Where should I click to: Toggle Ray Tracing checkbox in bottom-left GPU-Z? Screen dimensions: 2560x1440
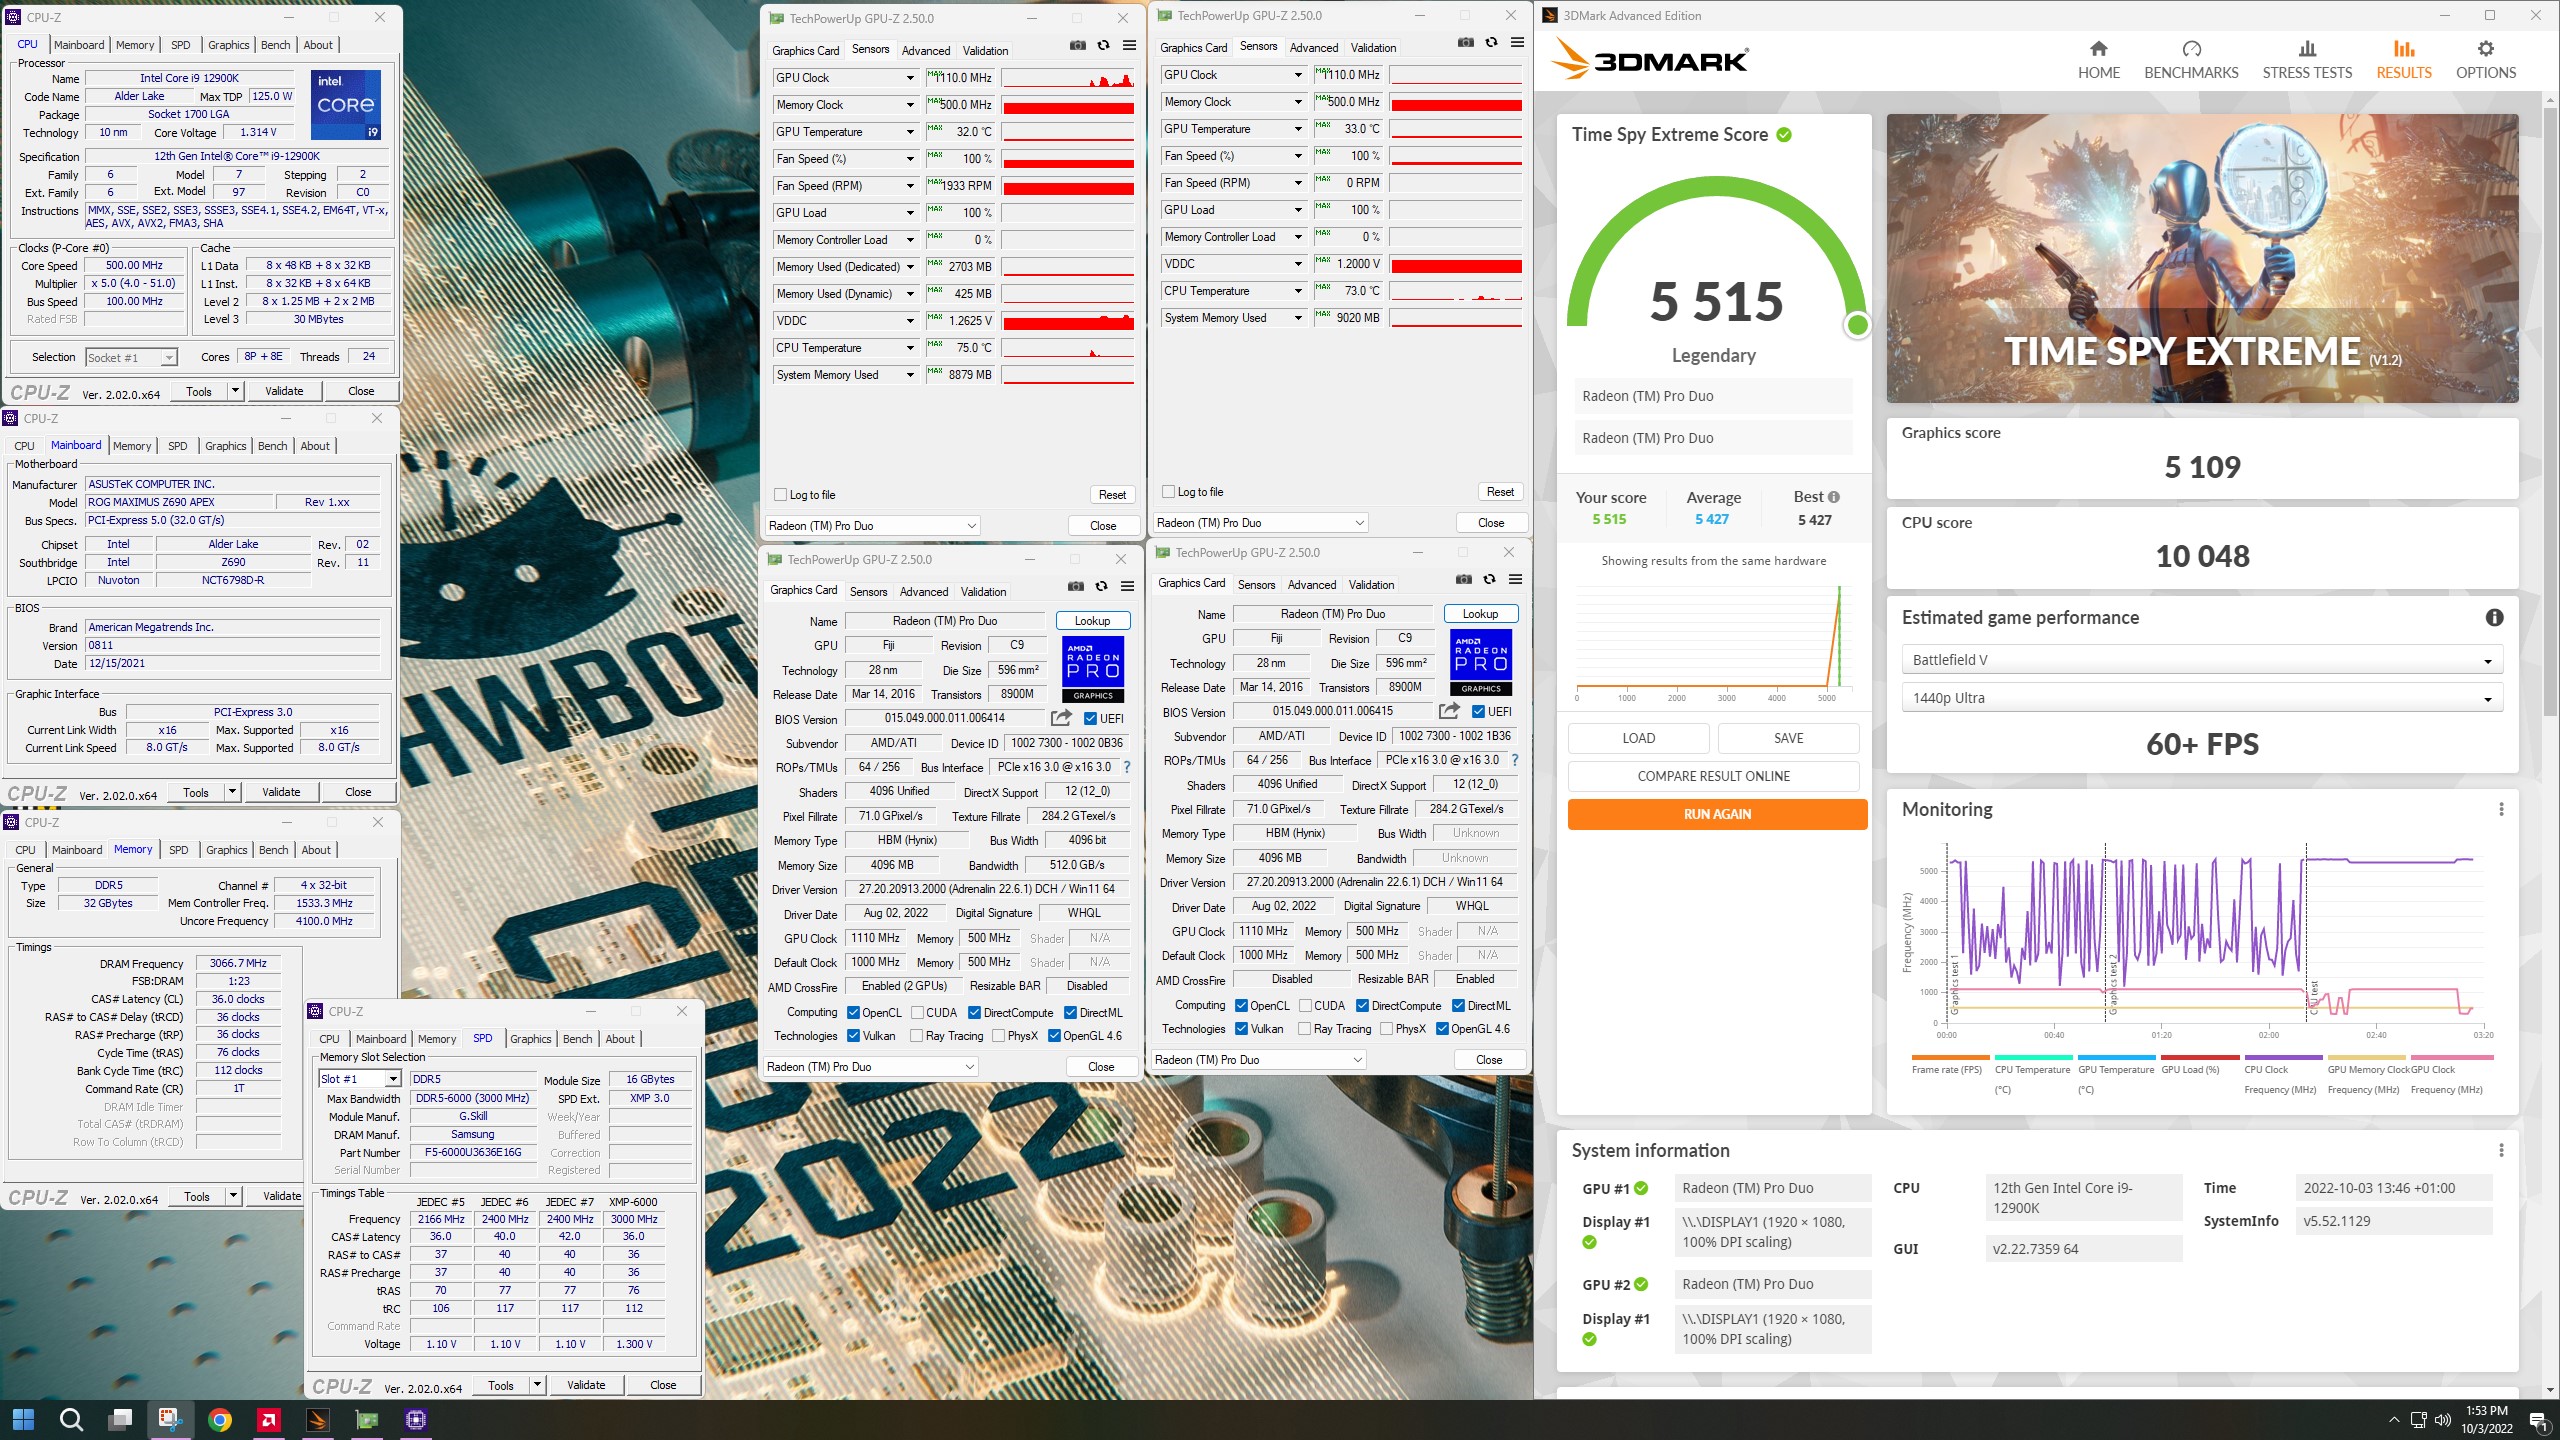coord(917,1036)
